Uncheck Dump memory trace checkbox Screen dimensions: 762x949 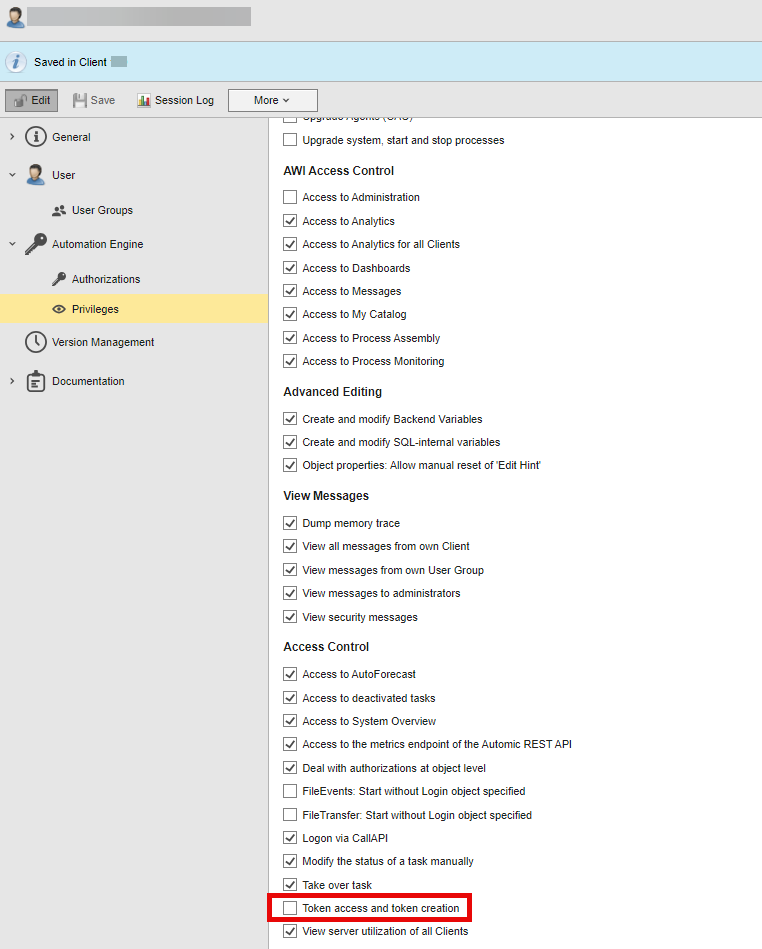tap(290, 524)
